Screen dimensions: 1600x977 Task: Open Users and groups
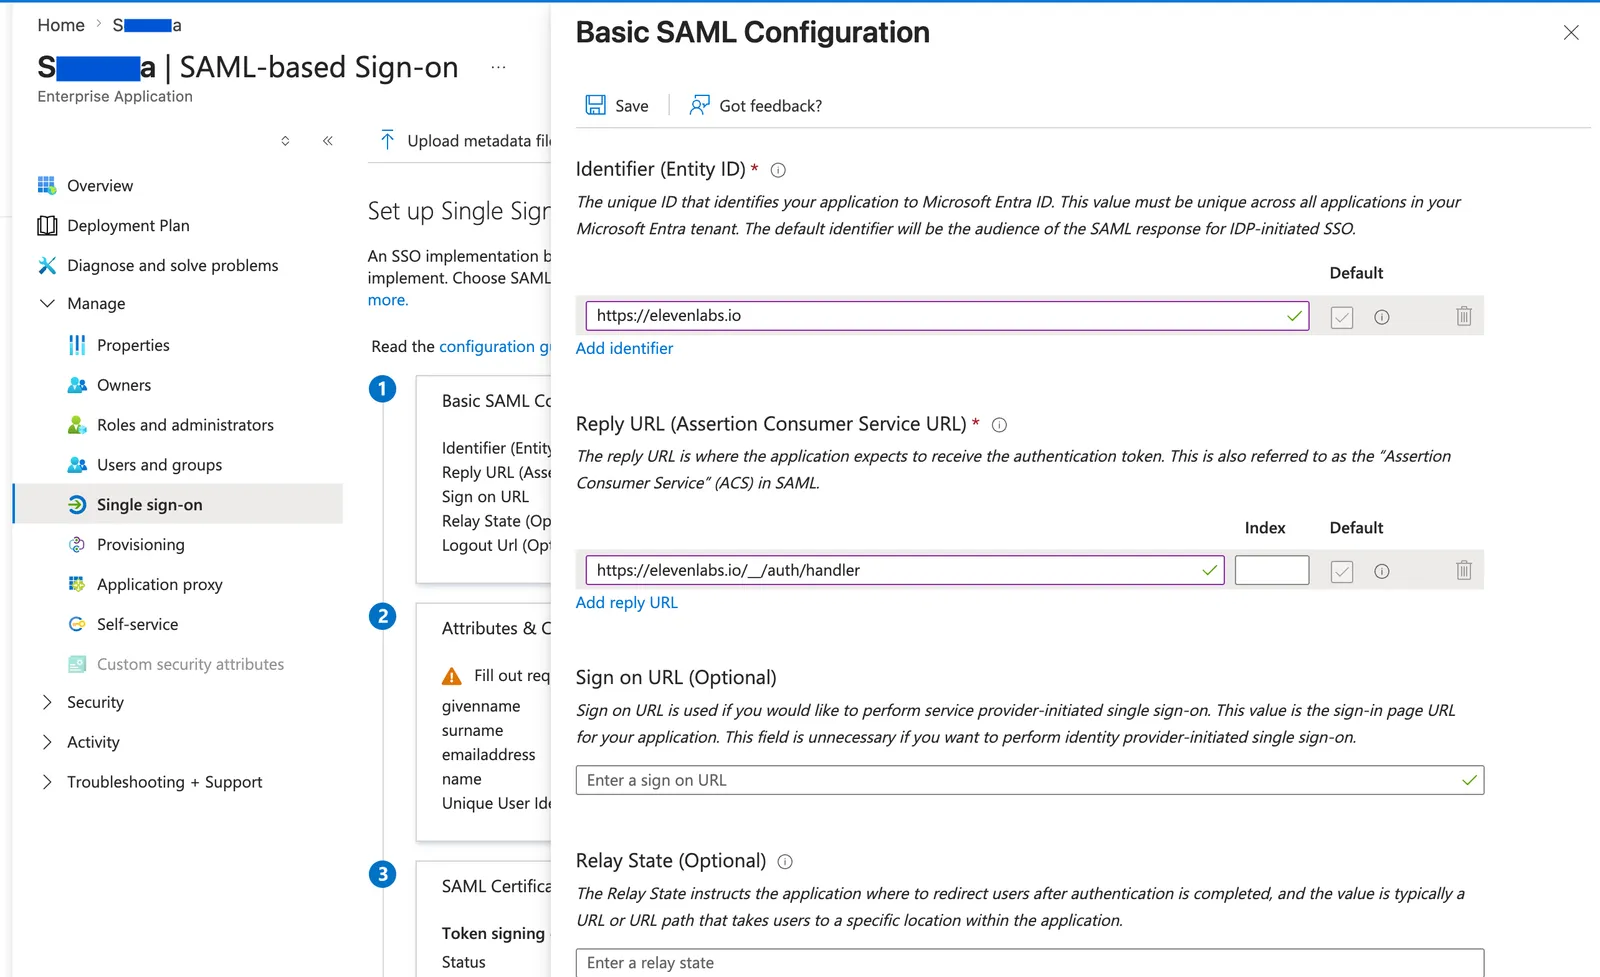tap(159, 465)
